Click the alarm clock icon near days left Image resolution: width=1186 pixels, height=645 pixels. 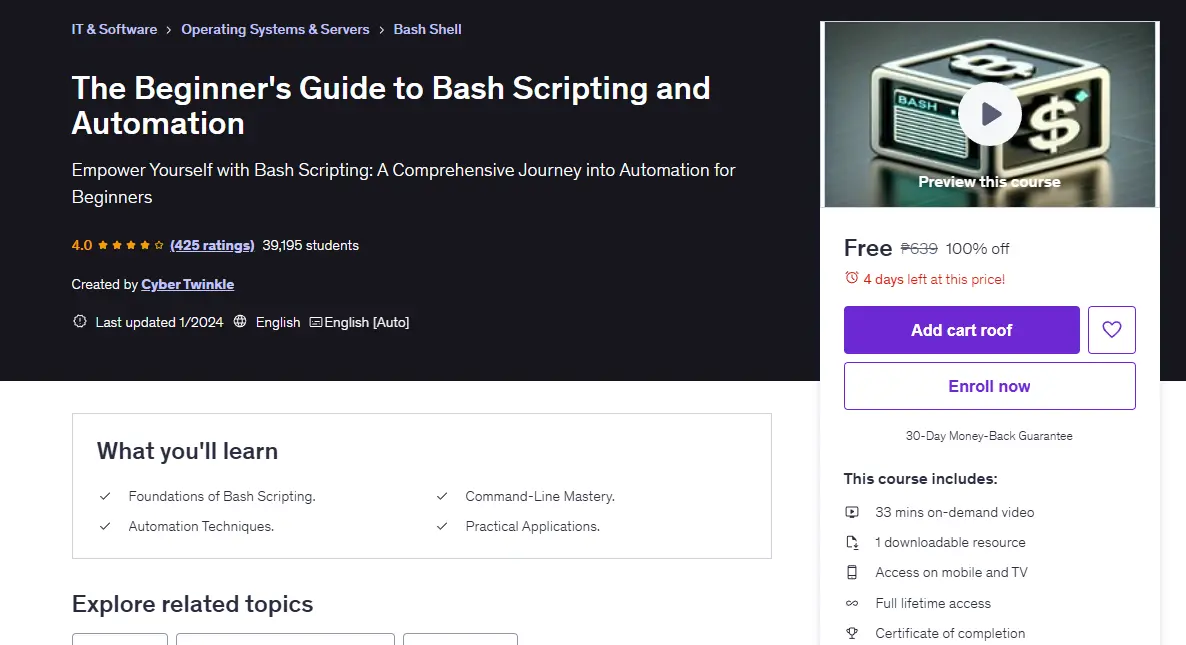pos(852,278)
